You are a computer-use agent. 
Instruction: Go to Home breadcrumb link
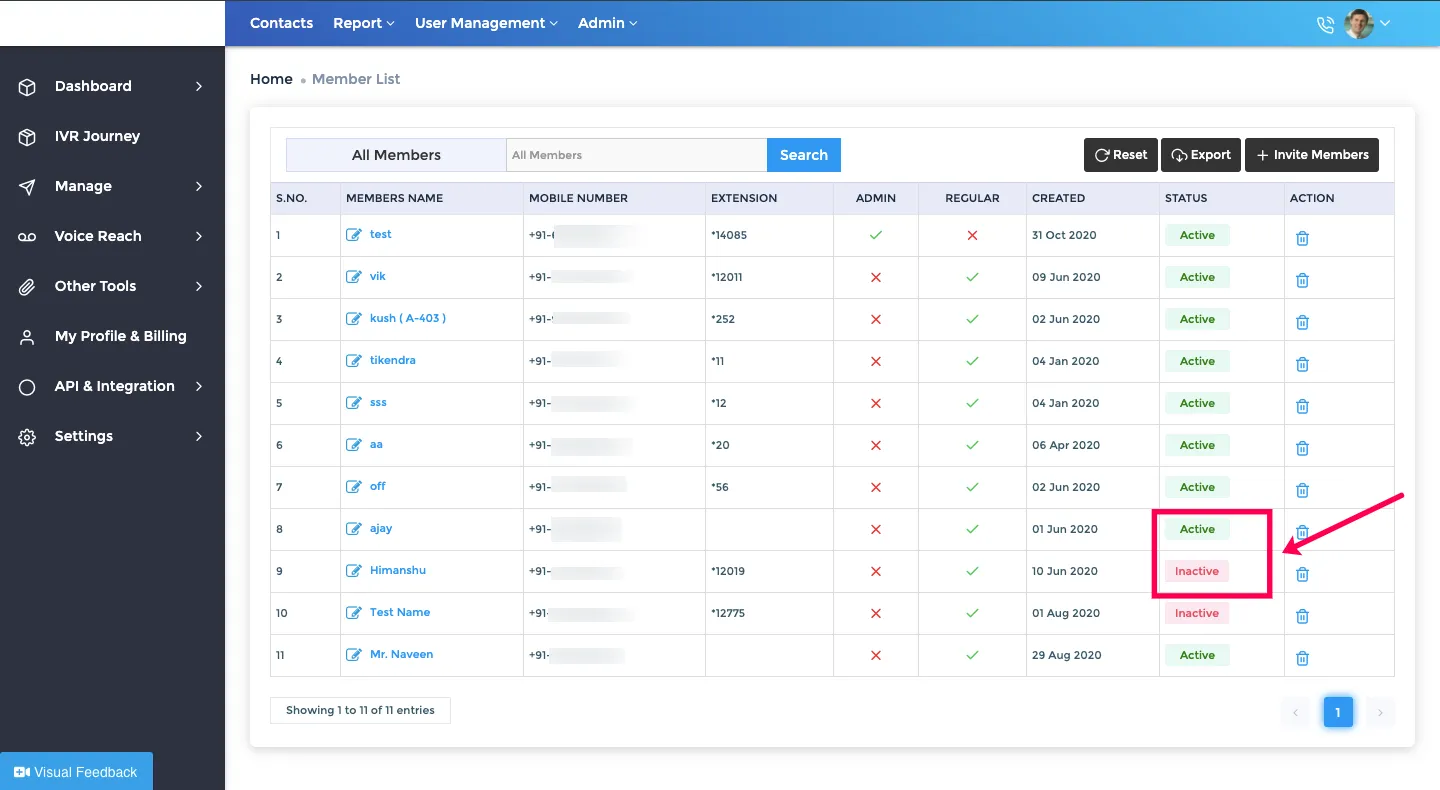click(x=271, y=79)
